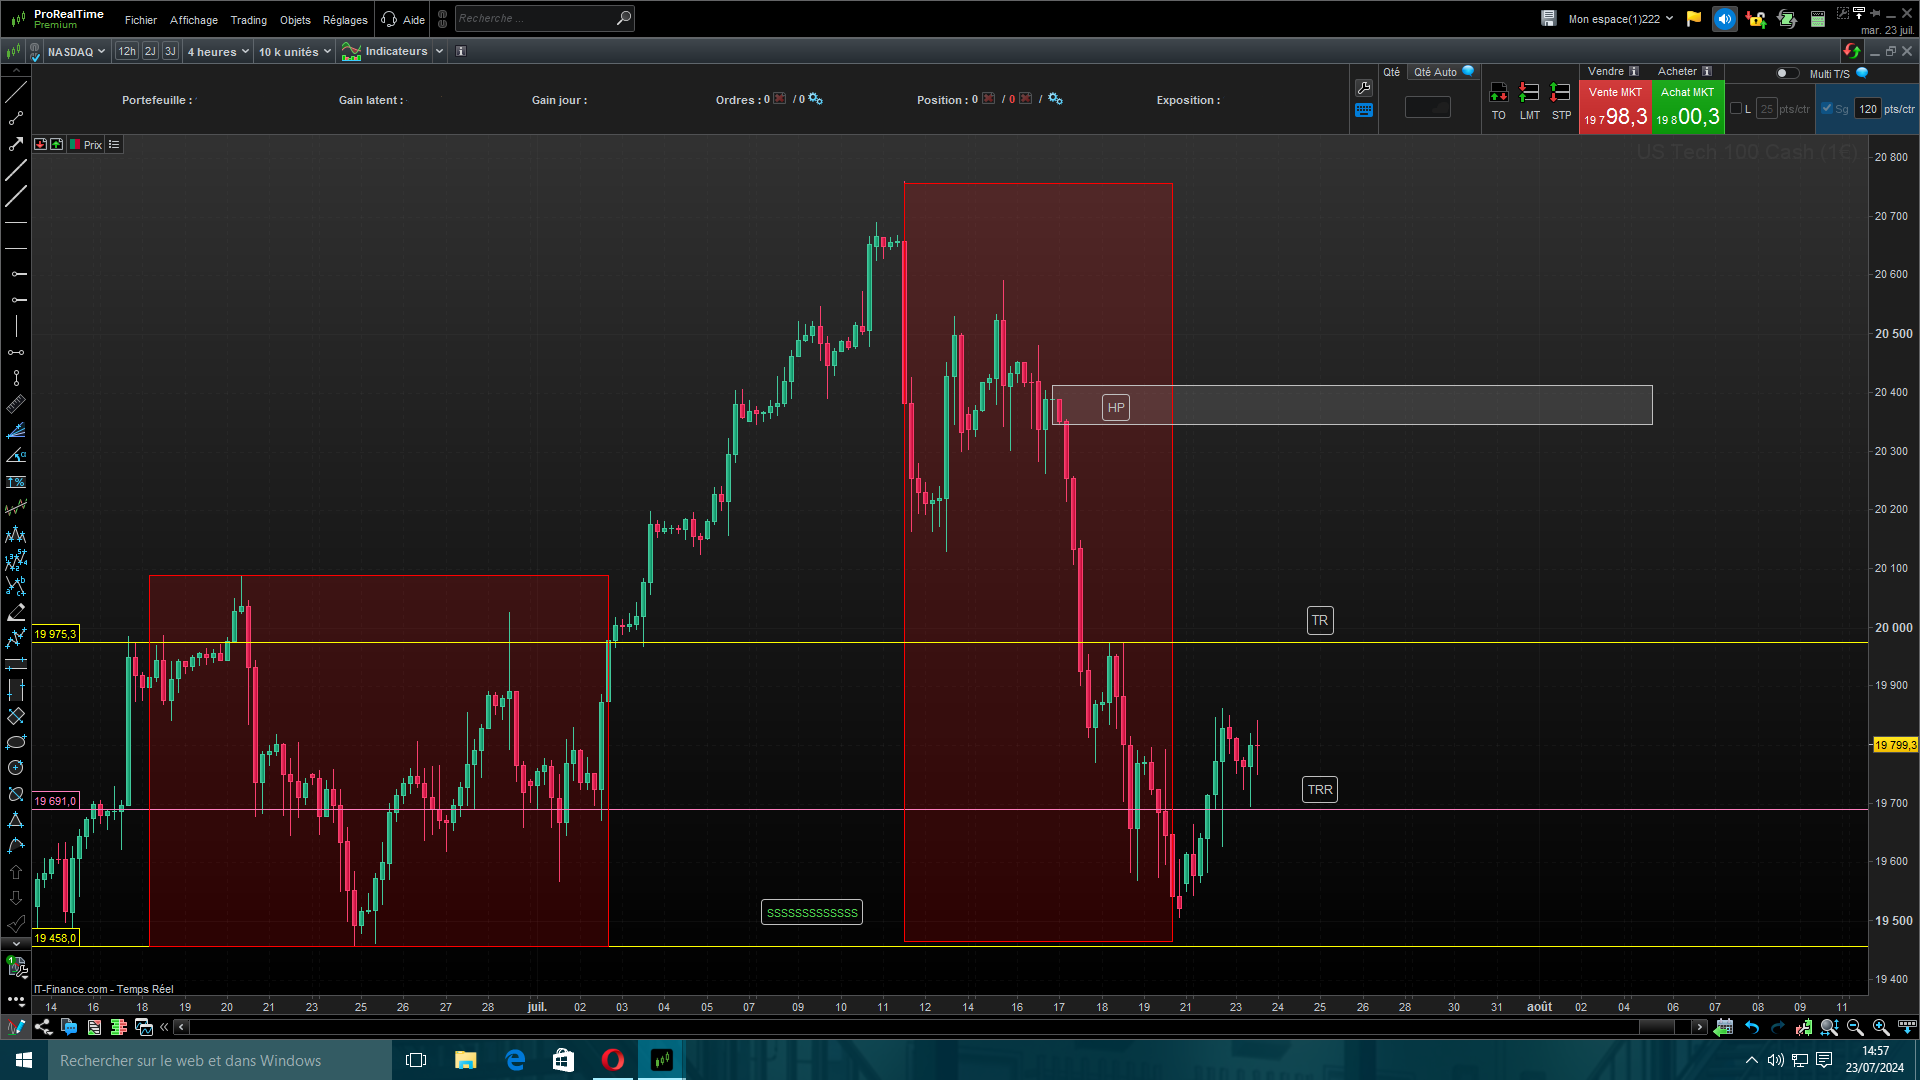
Task: Click the Achat MKT buy button
Action: tap(1688, 108)
